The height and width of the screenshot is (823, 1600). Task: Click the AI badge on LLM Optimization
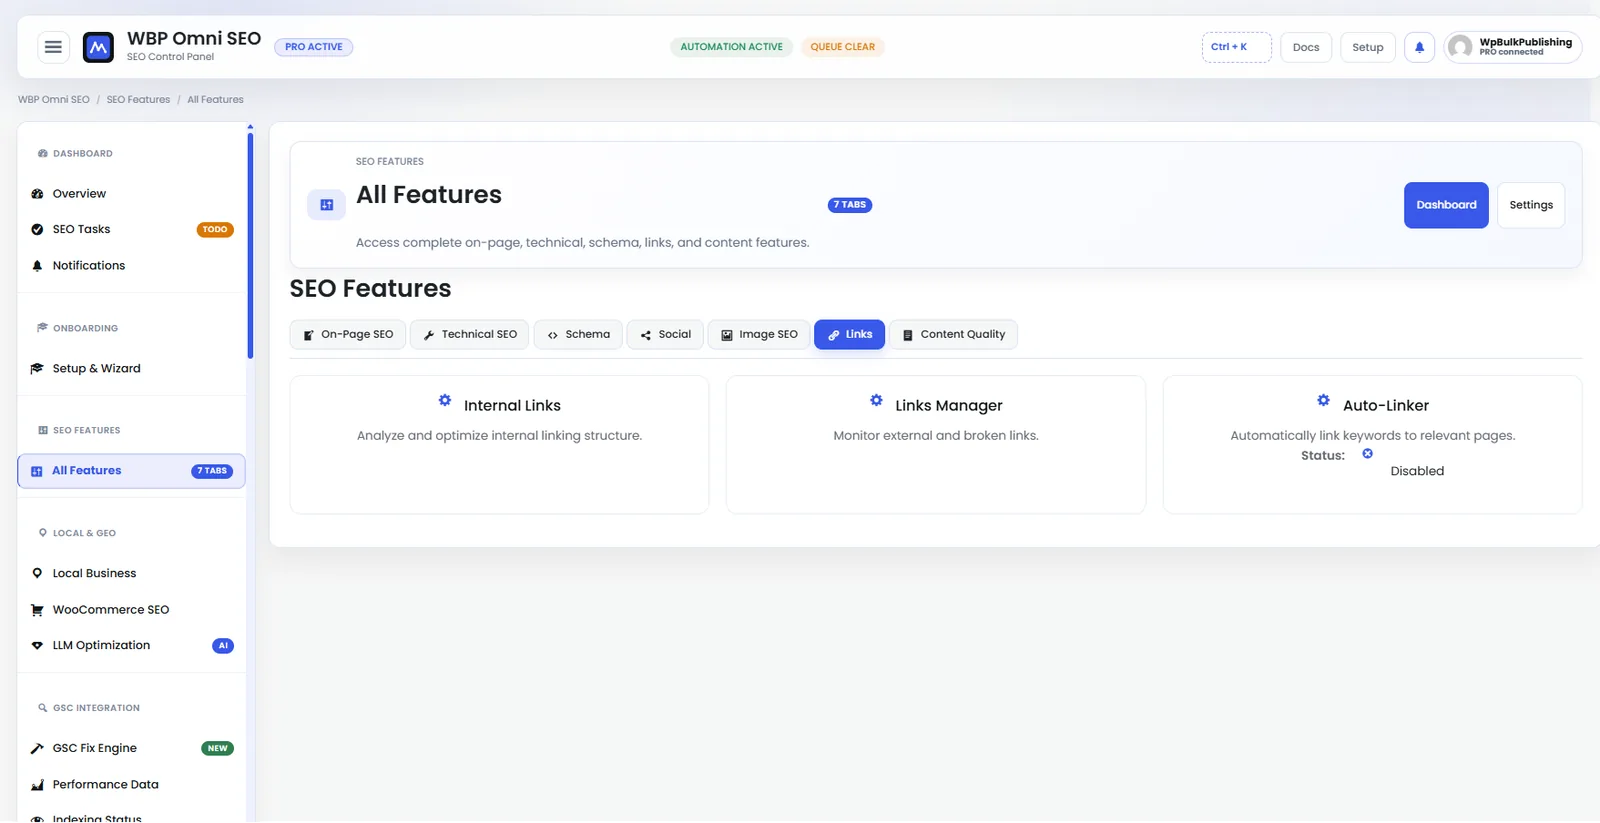223,646
